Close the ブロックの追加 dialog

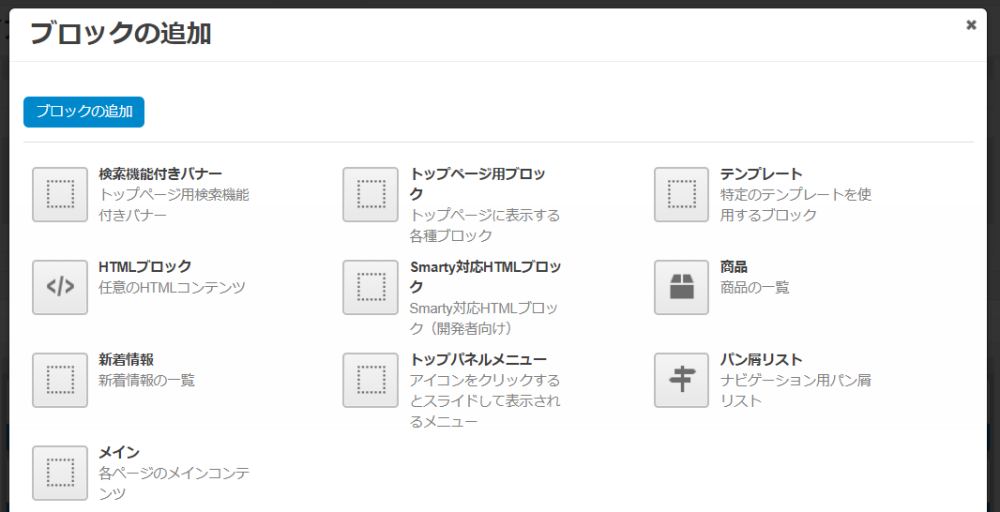pyautogui.click(x=971, y=26)
